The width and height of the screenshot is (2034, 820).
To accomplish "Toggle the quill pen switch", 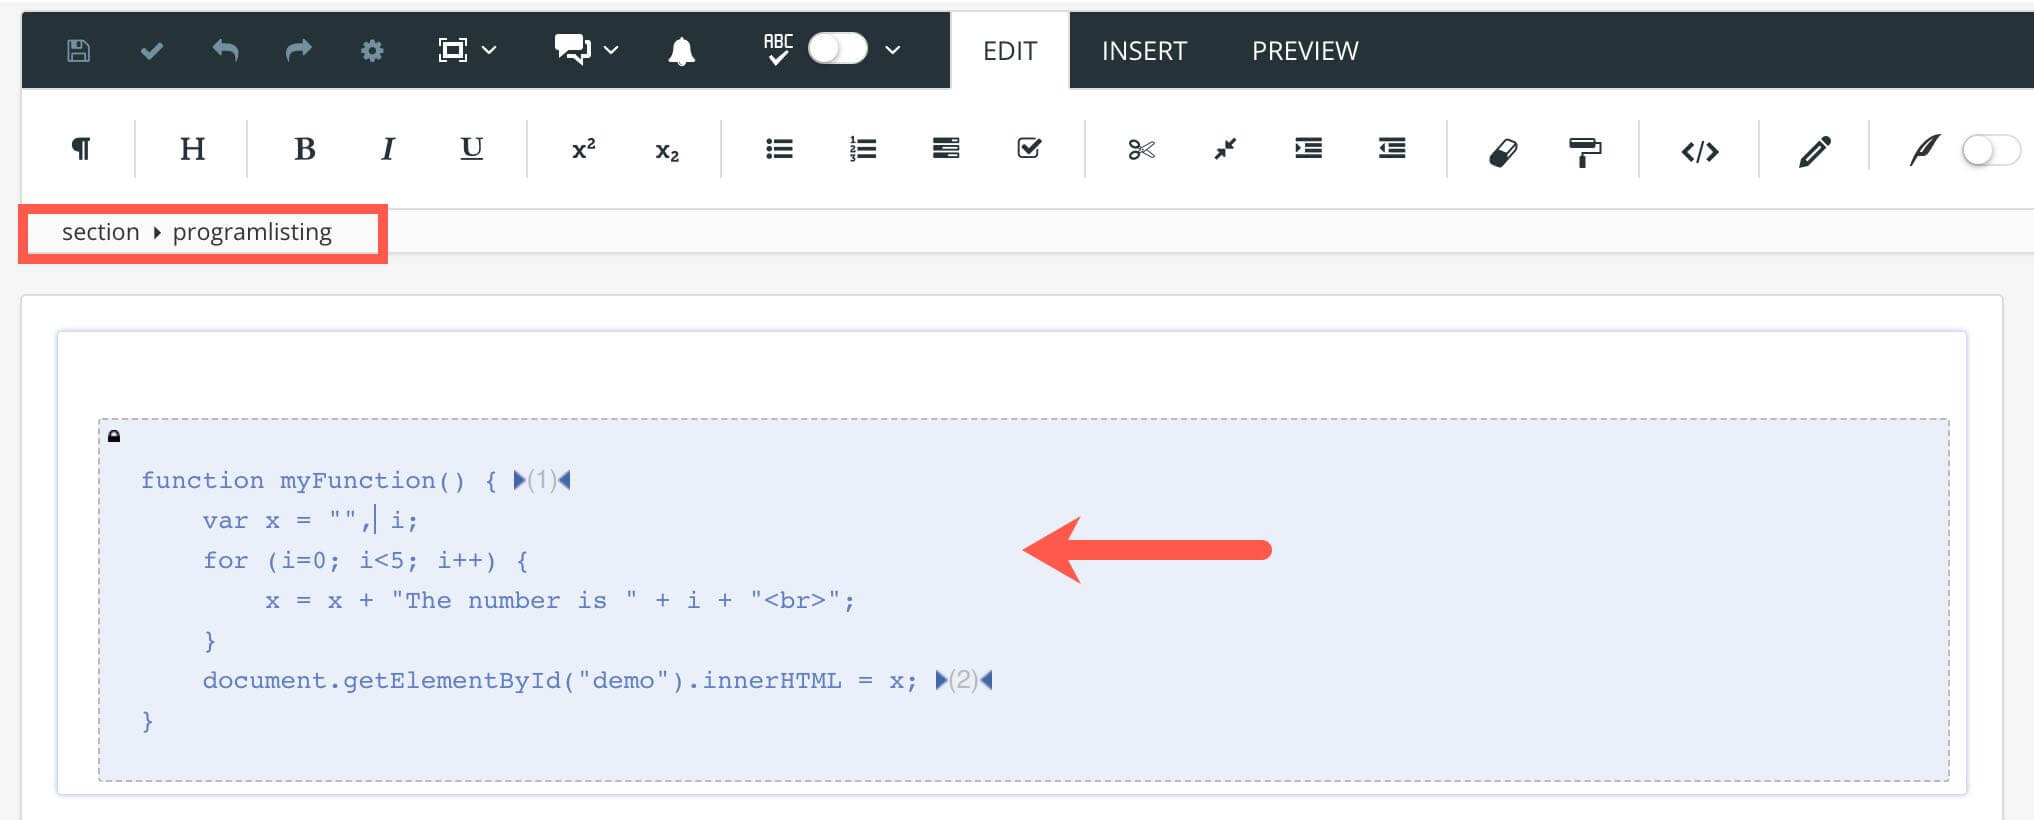I will [x=1990, y=151].
